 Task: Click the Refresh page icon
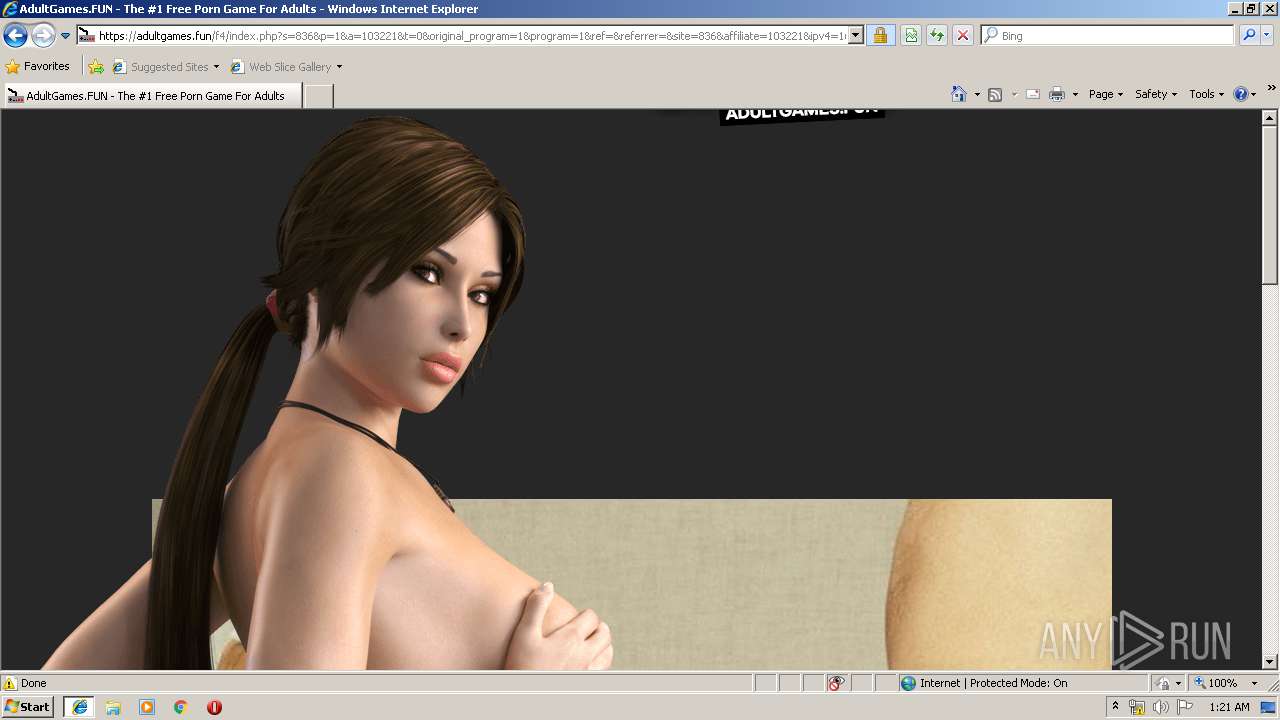point(937,36)
